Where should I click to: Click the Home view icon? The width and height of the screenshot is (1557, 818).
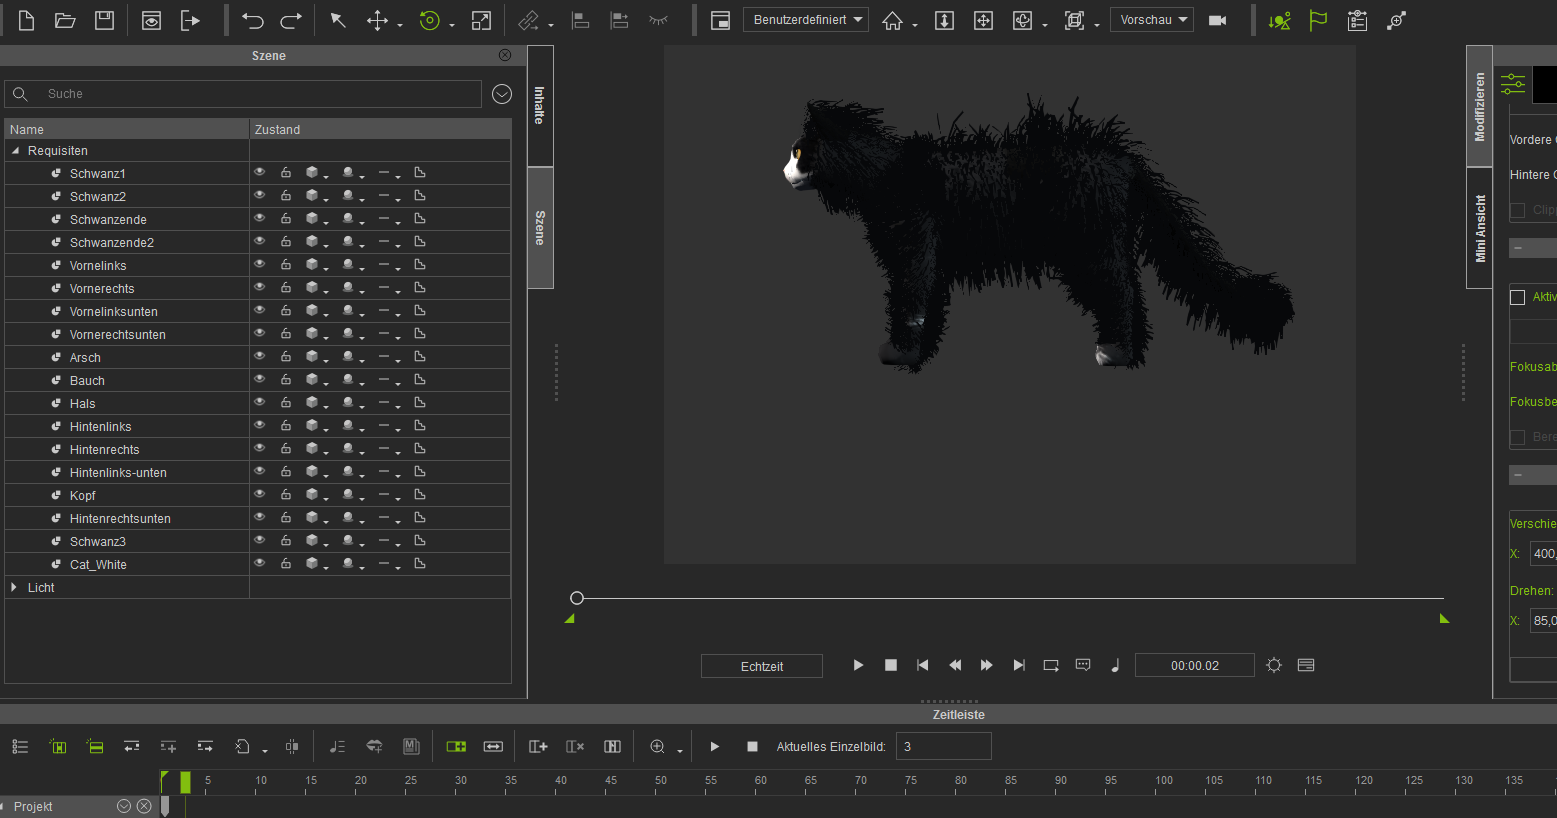click(x=892, y=20)
